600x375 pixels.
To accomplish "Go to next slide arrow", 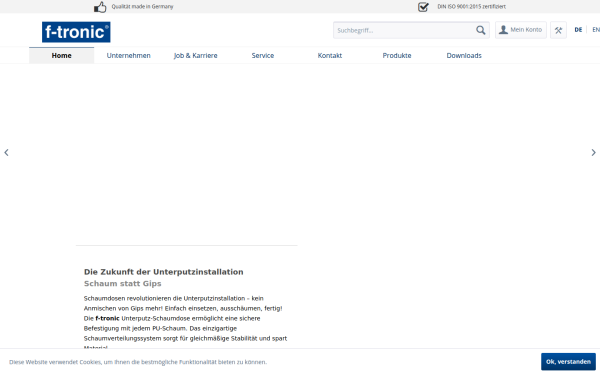I will pyautogui.click(x=593, y=152).
